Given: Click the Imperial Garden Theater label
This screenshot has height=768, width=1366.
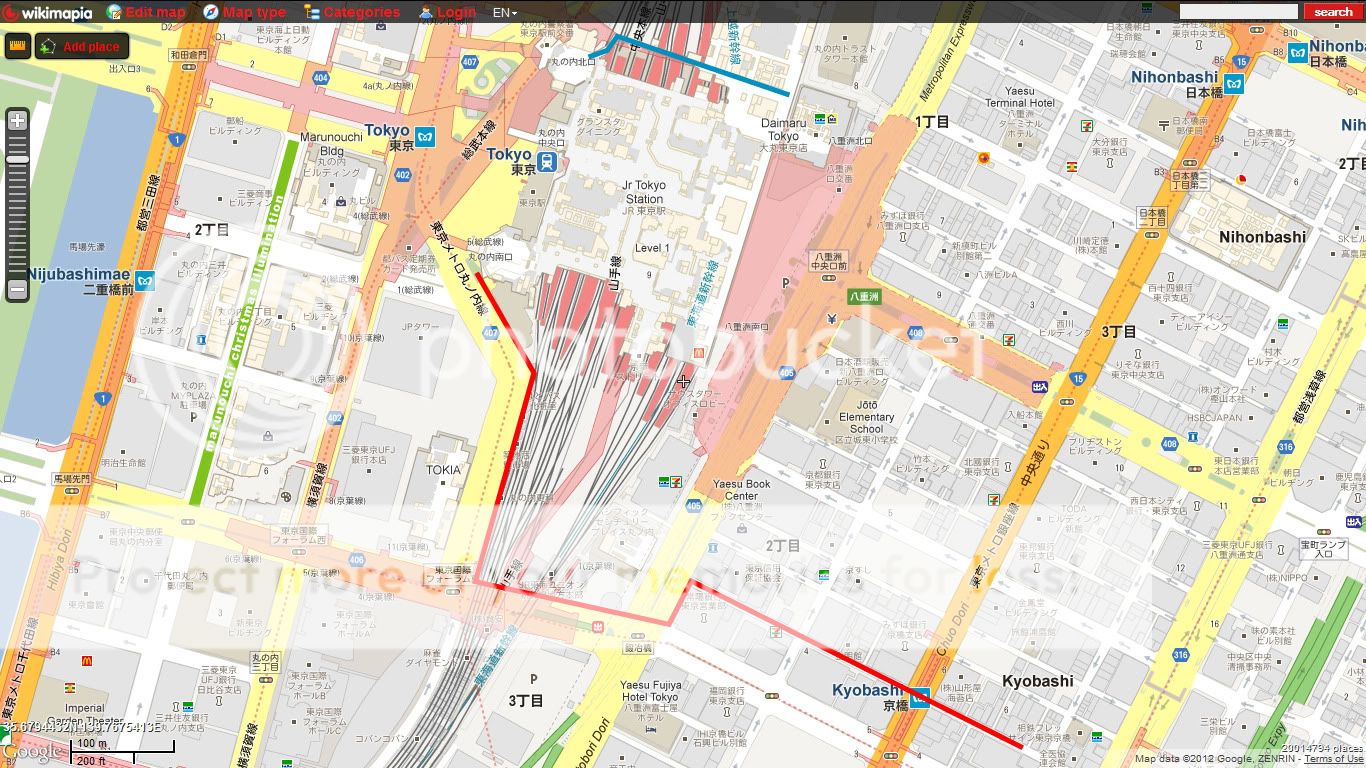Looking at the screenshot, I should 85,715.
